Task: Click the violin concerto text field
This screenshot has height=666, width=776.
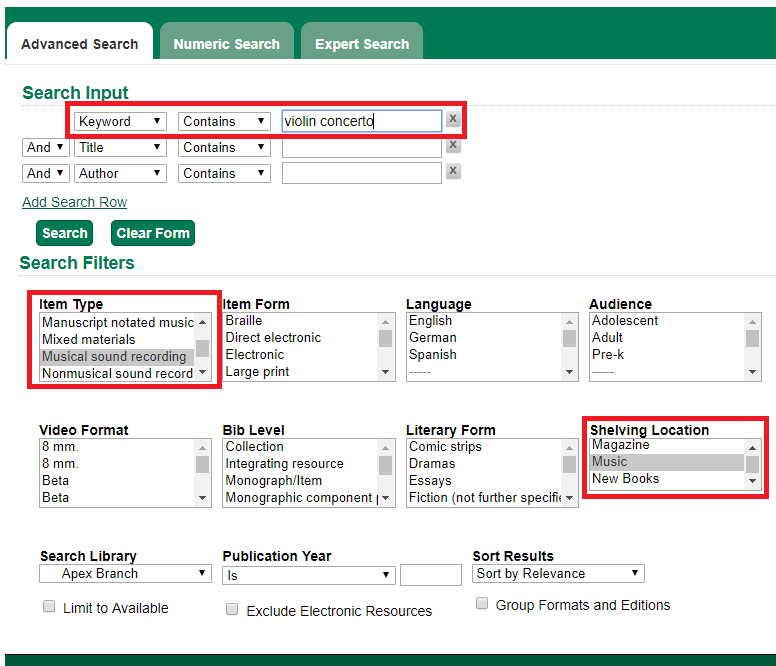Action: tap(362, 121)
